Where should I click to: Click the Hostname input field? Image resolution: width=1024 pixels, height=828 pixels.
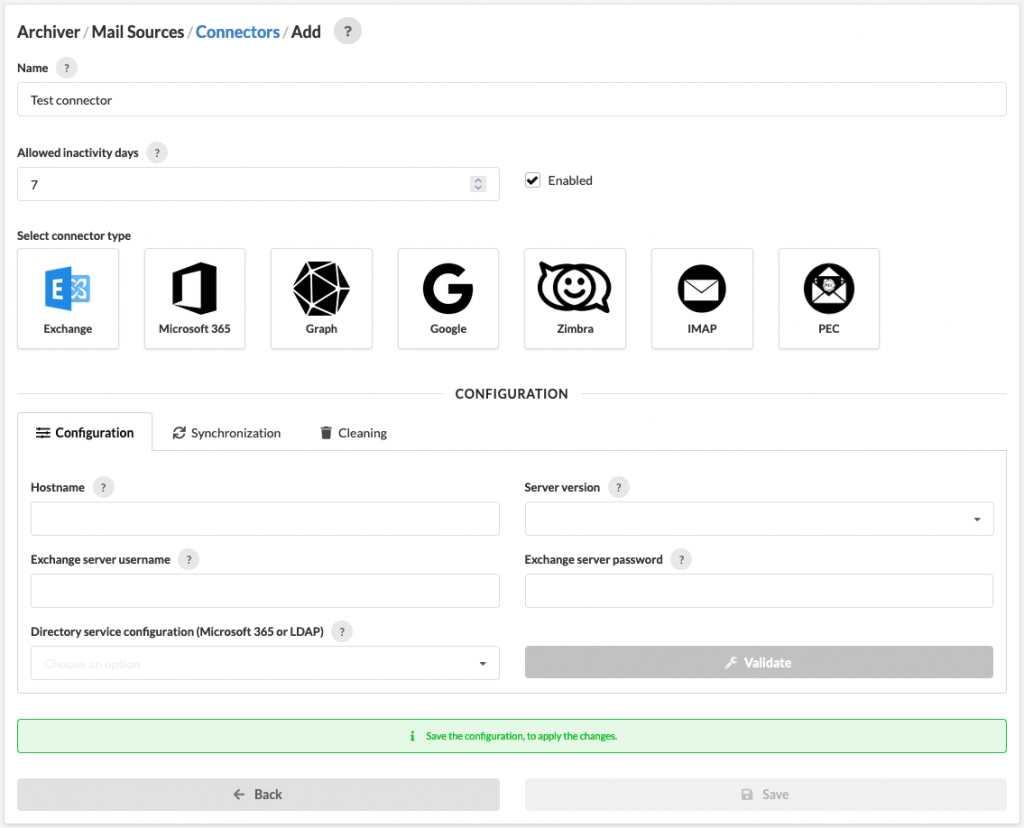pyautogui.click(x=265, y=518)
